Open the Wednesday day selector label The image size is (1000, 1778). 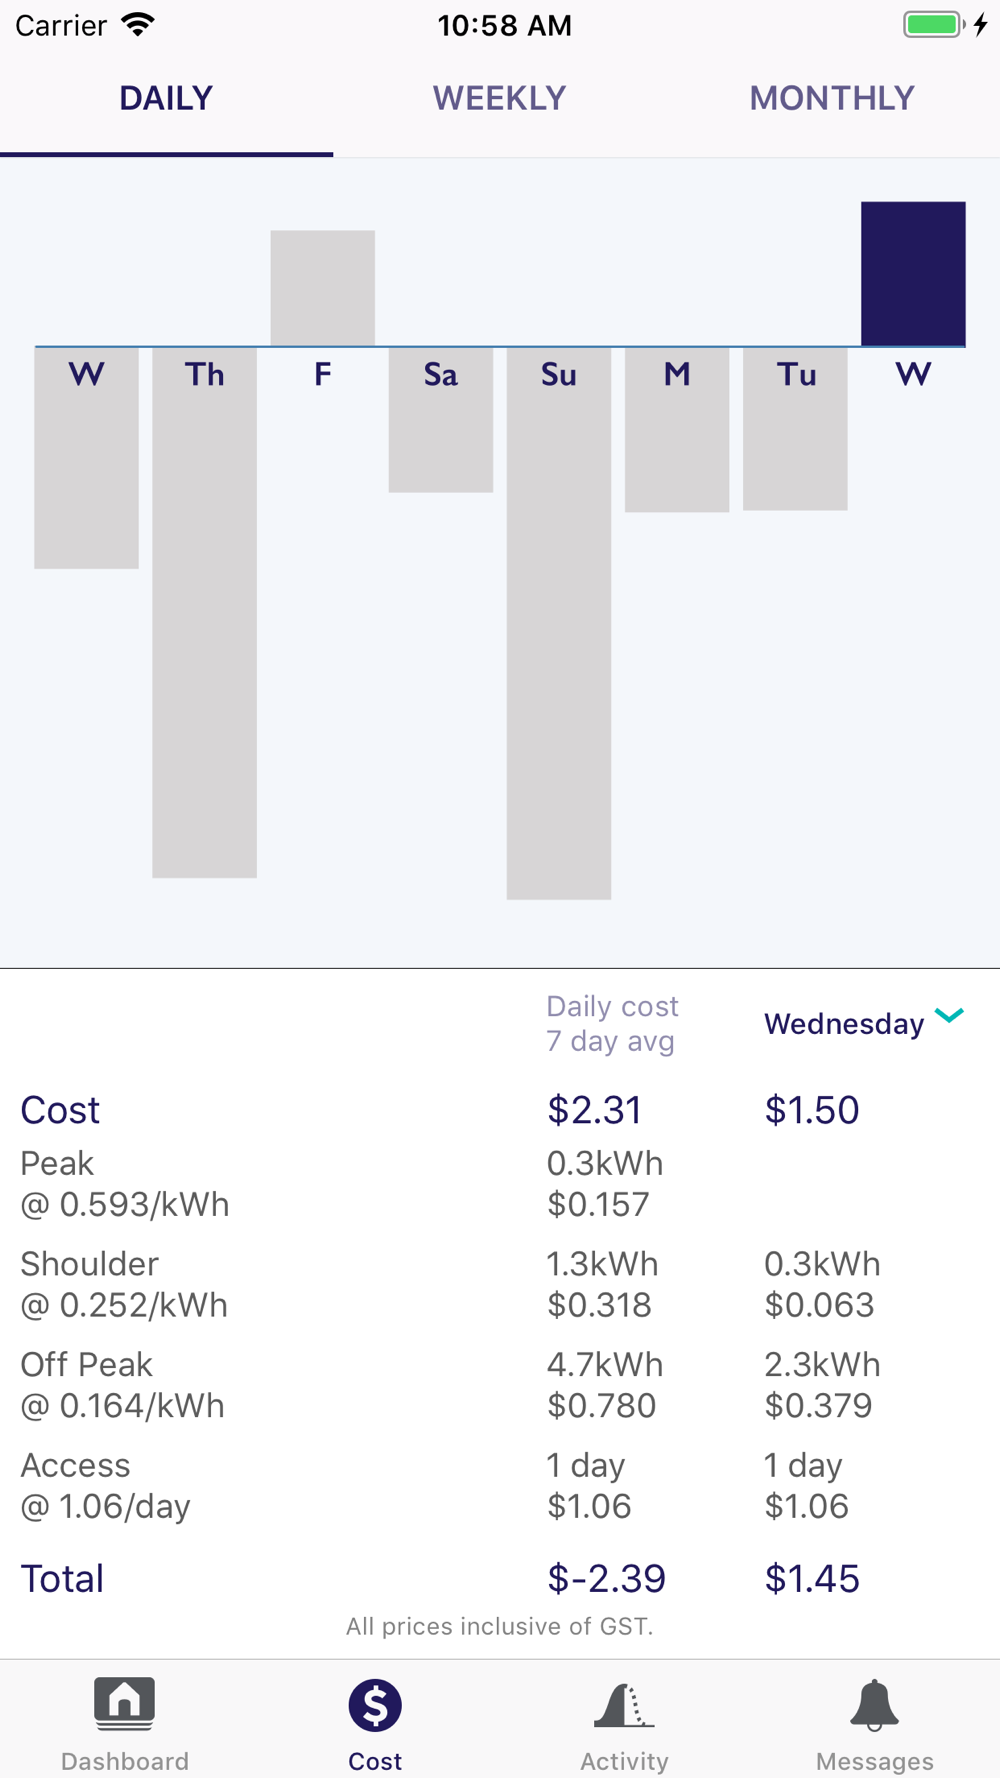pyautogui.click(x=844, y=1024)
